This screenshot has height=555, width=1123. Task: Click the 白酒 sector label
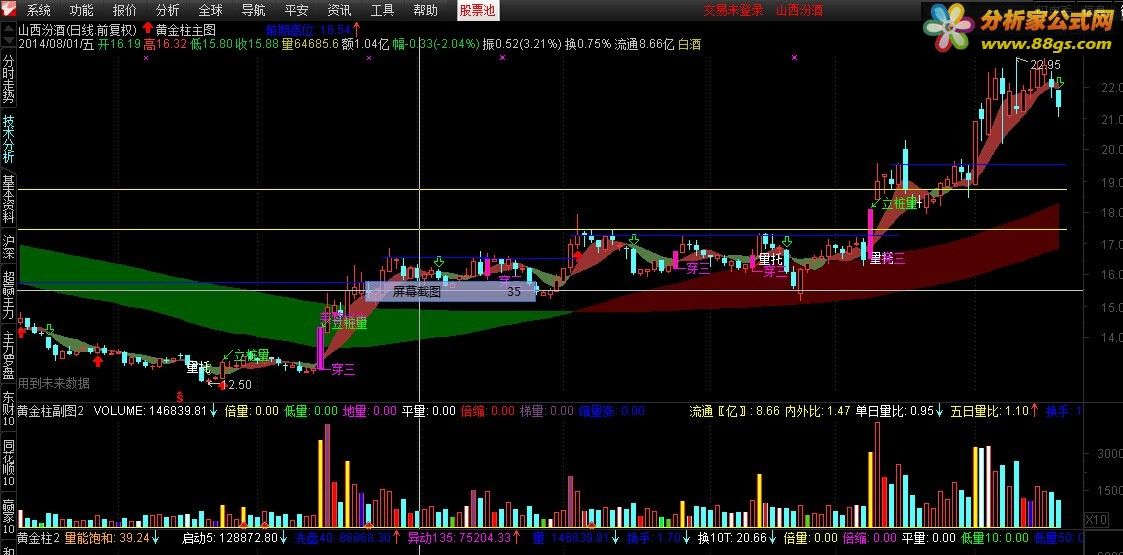pos(689,44)
